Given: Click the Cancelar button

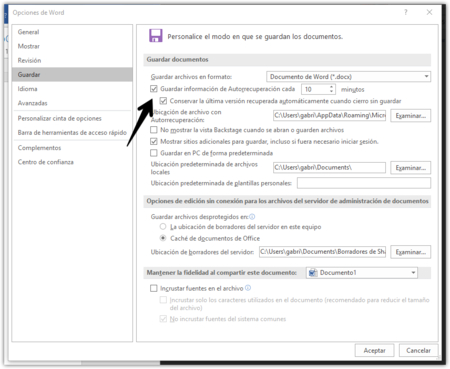Looking at the screenshot, I should (418, 350).
